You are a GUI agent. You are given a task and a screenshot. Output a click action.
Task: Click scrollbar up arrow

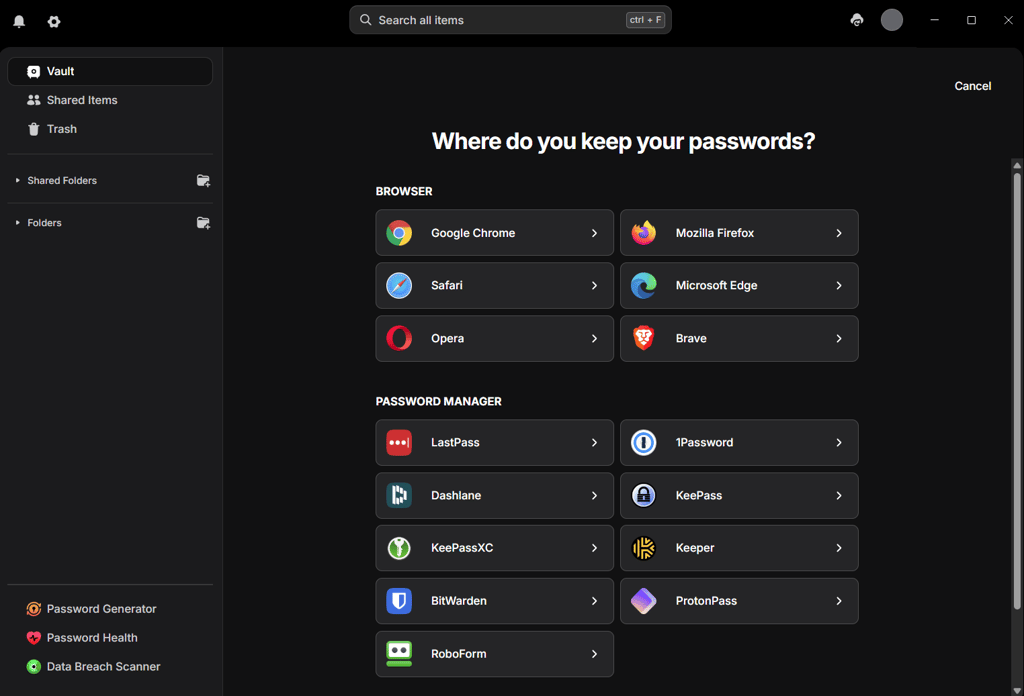[1017, 165]
